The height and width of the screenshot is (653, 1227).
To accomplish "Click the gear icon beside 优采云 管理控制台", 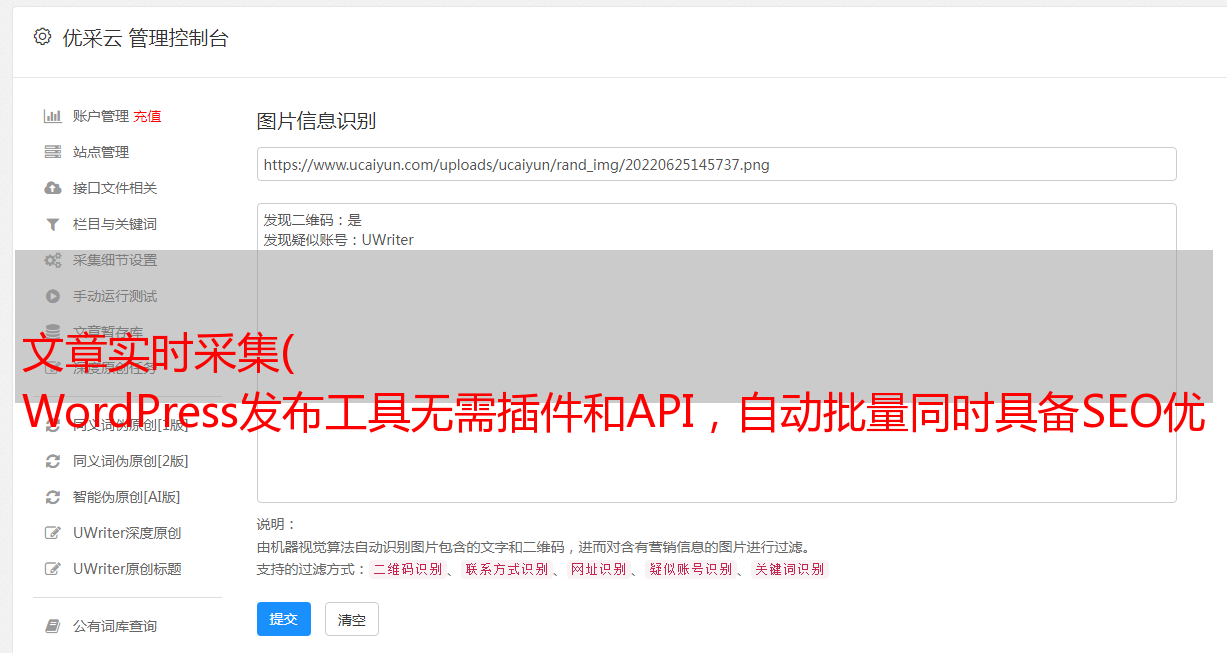I will coord(42,37).
